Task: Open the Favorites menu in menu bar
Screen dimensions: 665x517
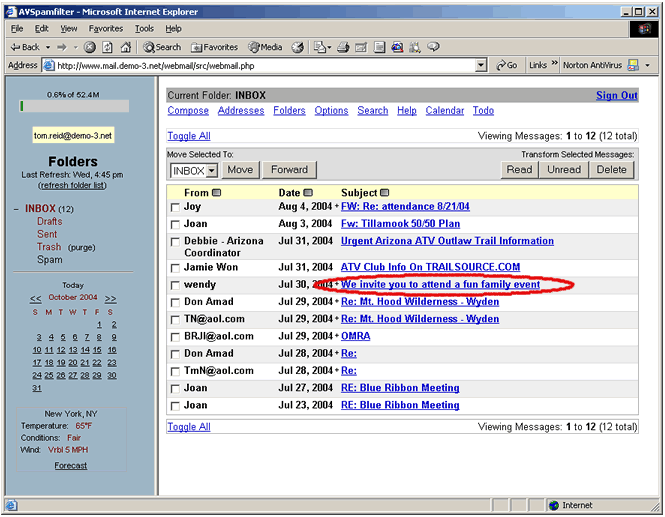Action: click(x=105, y=29)
